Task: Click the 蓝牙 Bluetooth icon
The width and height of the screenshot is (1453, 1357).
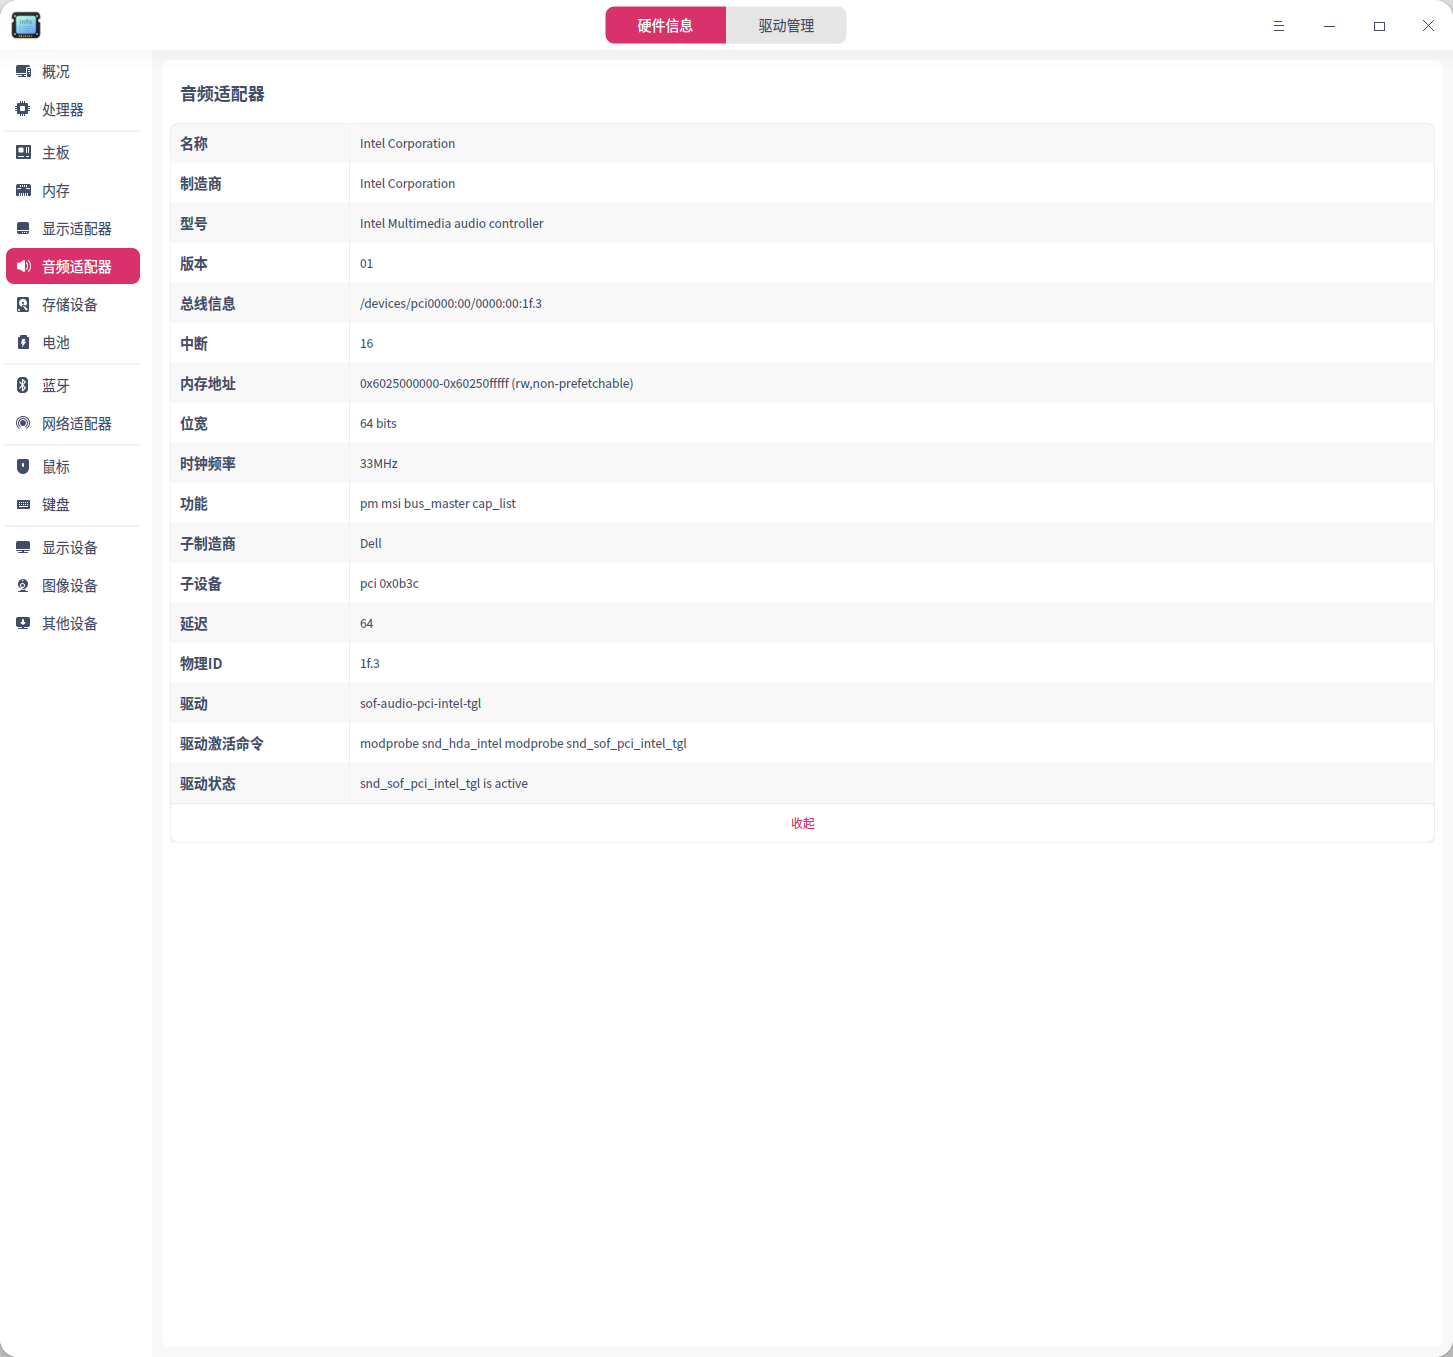Action: click(x=23, y=385)
